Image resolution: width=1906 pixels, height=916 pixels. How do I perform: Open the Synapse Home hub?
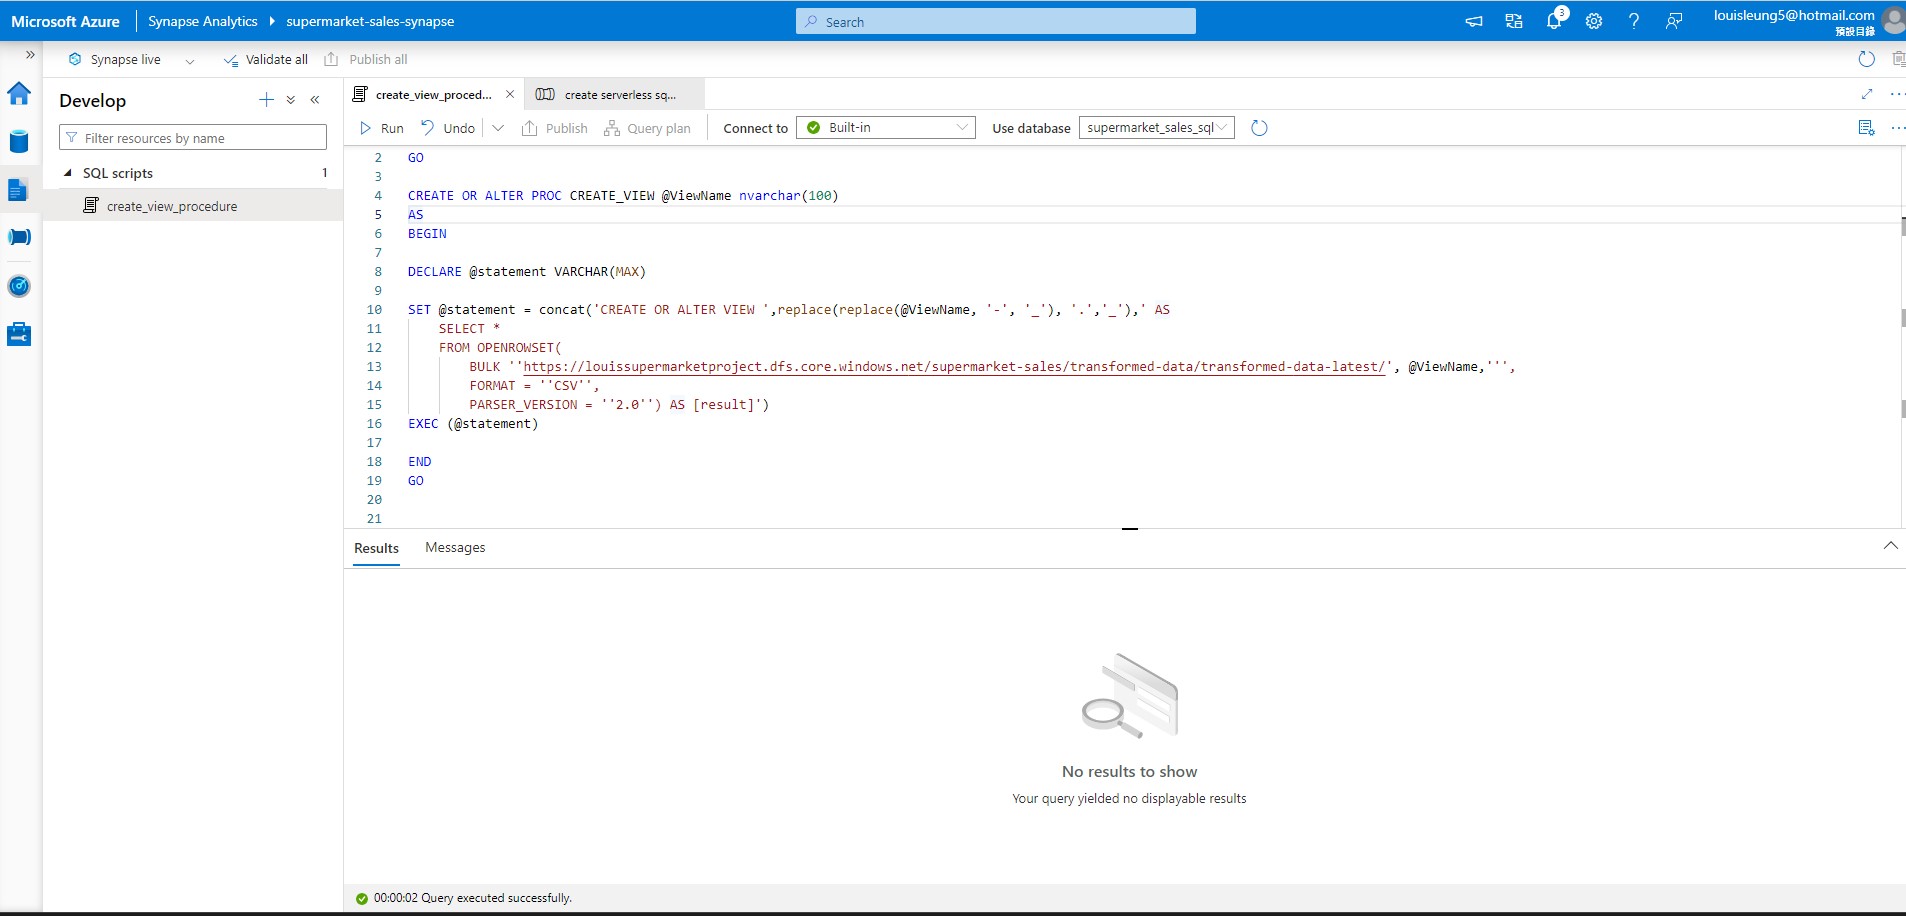(x=18, y=94)
